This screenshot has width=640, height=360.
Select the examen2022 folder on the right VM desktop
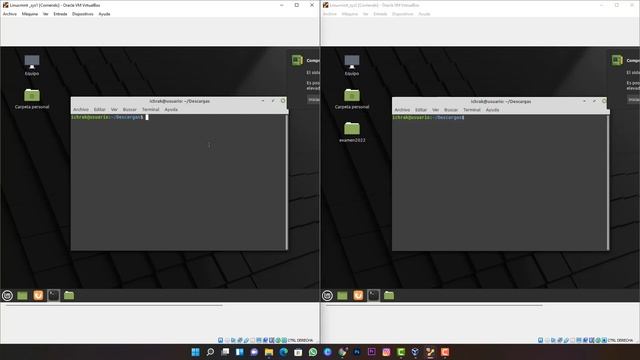click(x=352, y=132)
